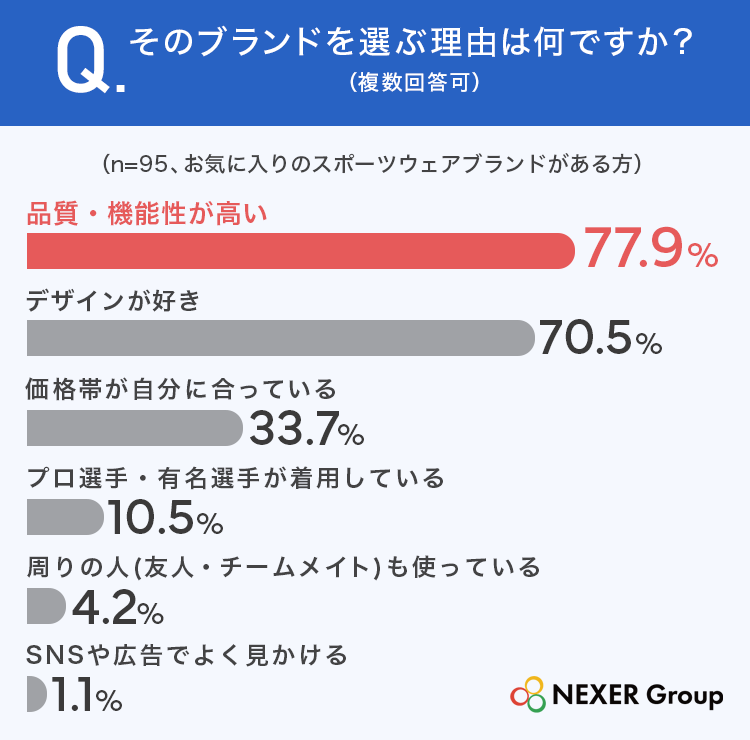Screen dimensions: 750x740
Task: Click the gray 10.5% pro athletes bar
Action: coord(65,517)
